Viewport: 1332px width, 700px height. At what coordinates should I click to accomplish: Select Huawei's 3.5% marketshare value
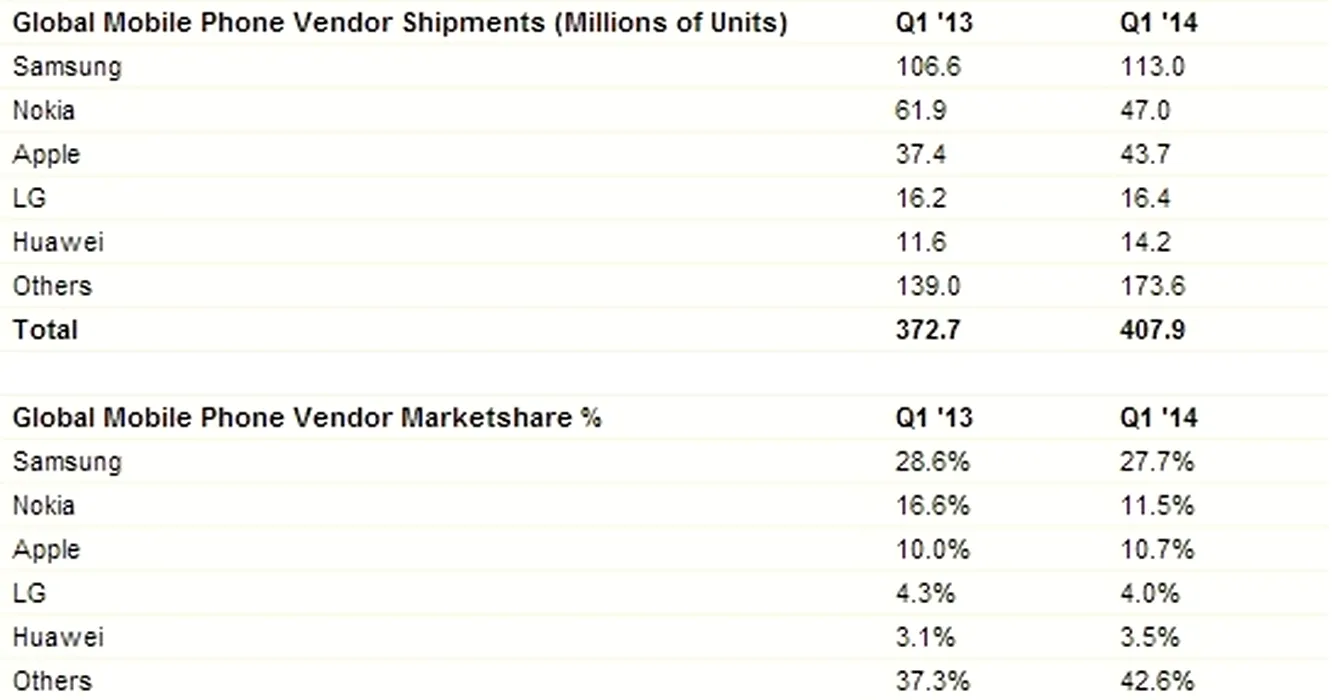[x=1150, y=638]
